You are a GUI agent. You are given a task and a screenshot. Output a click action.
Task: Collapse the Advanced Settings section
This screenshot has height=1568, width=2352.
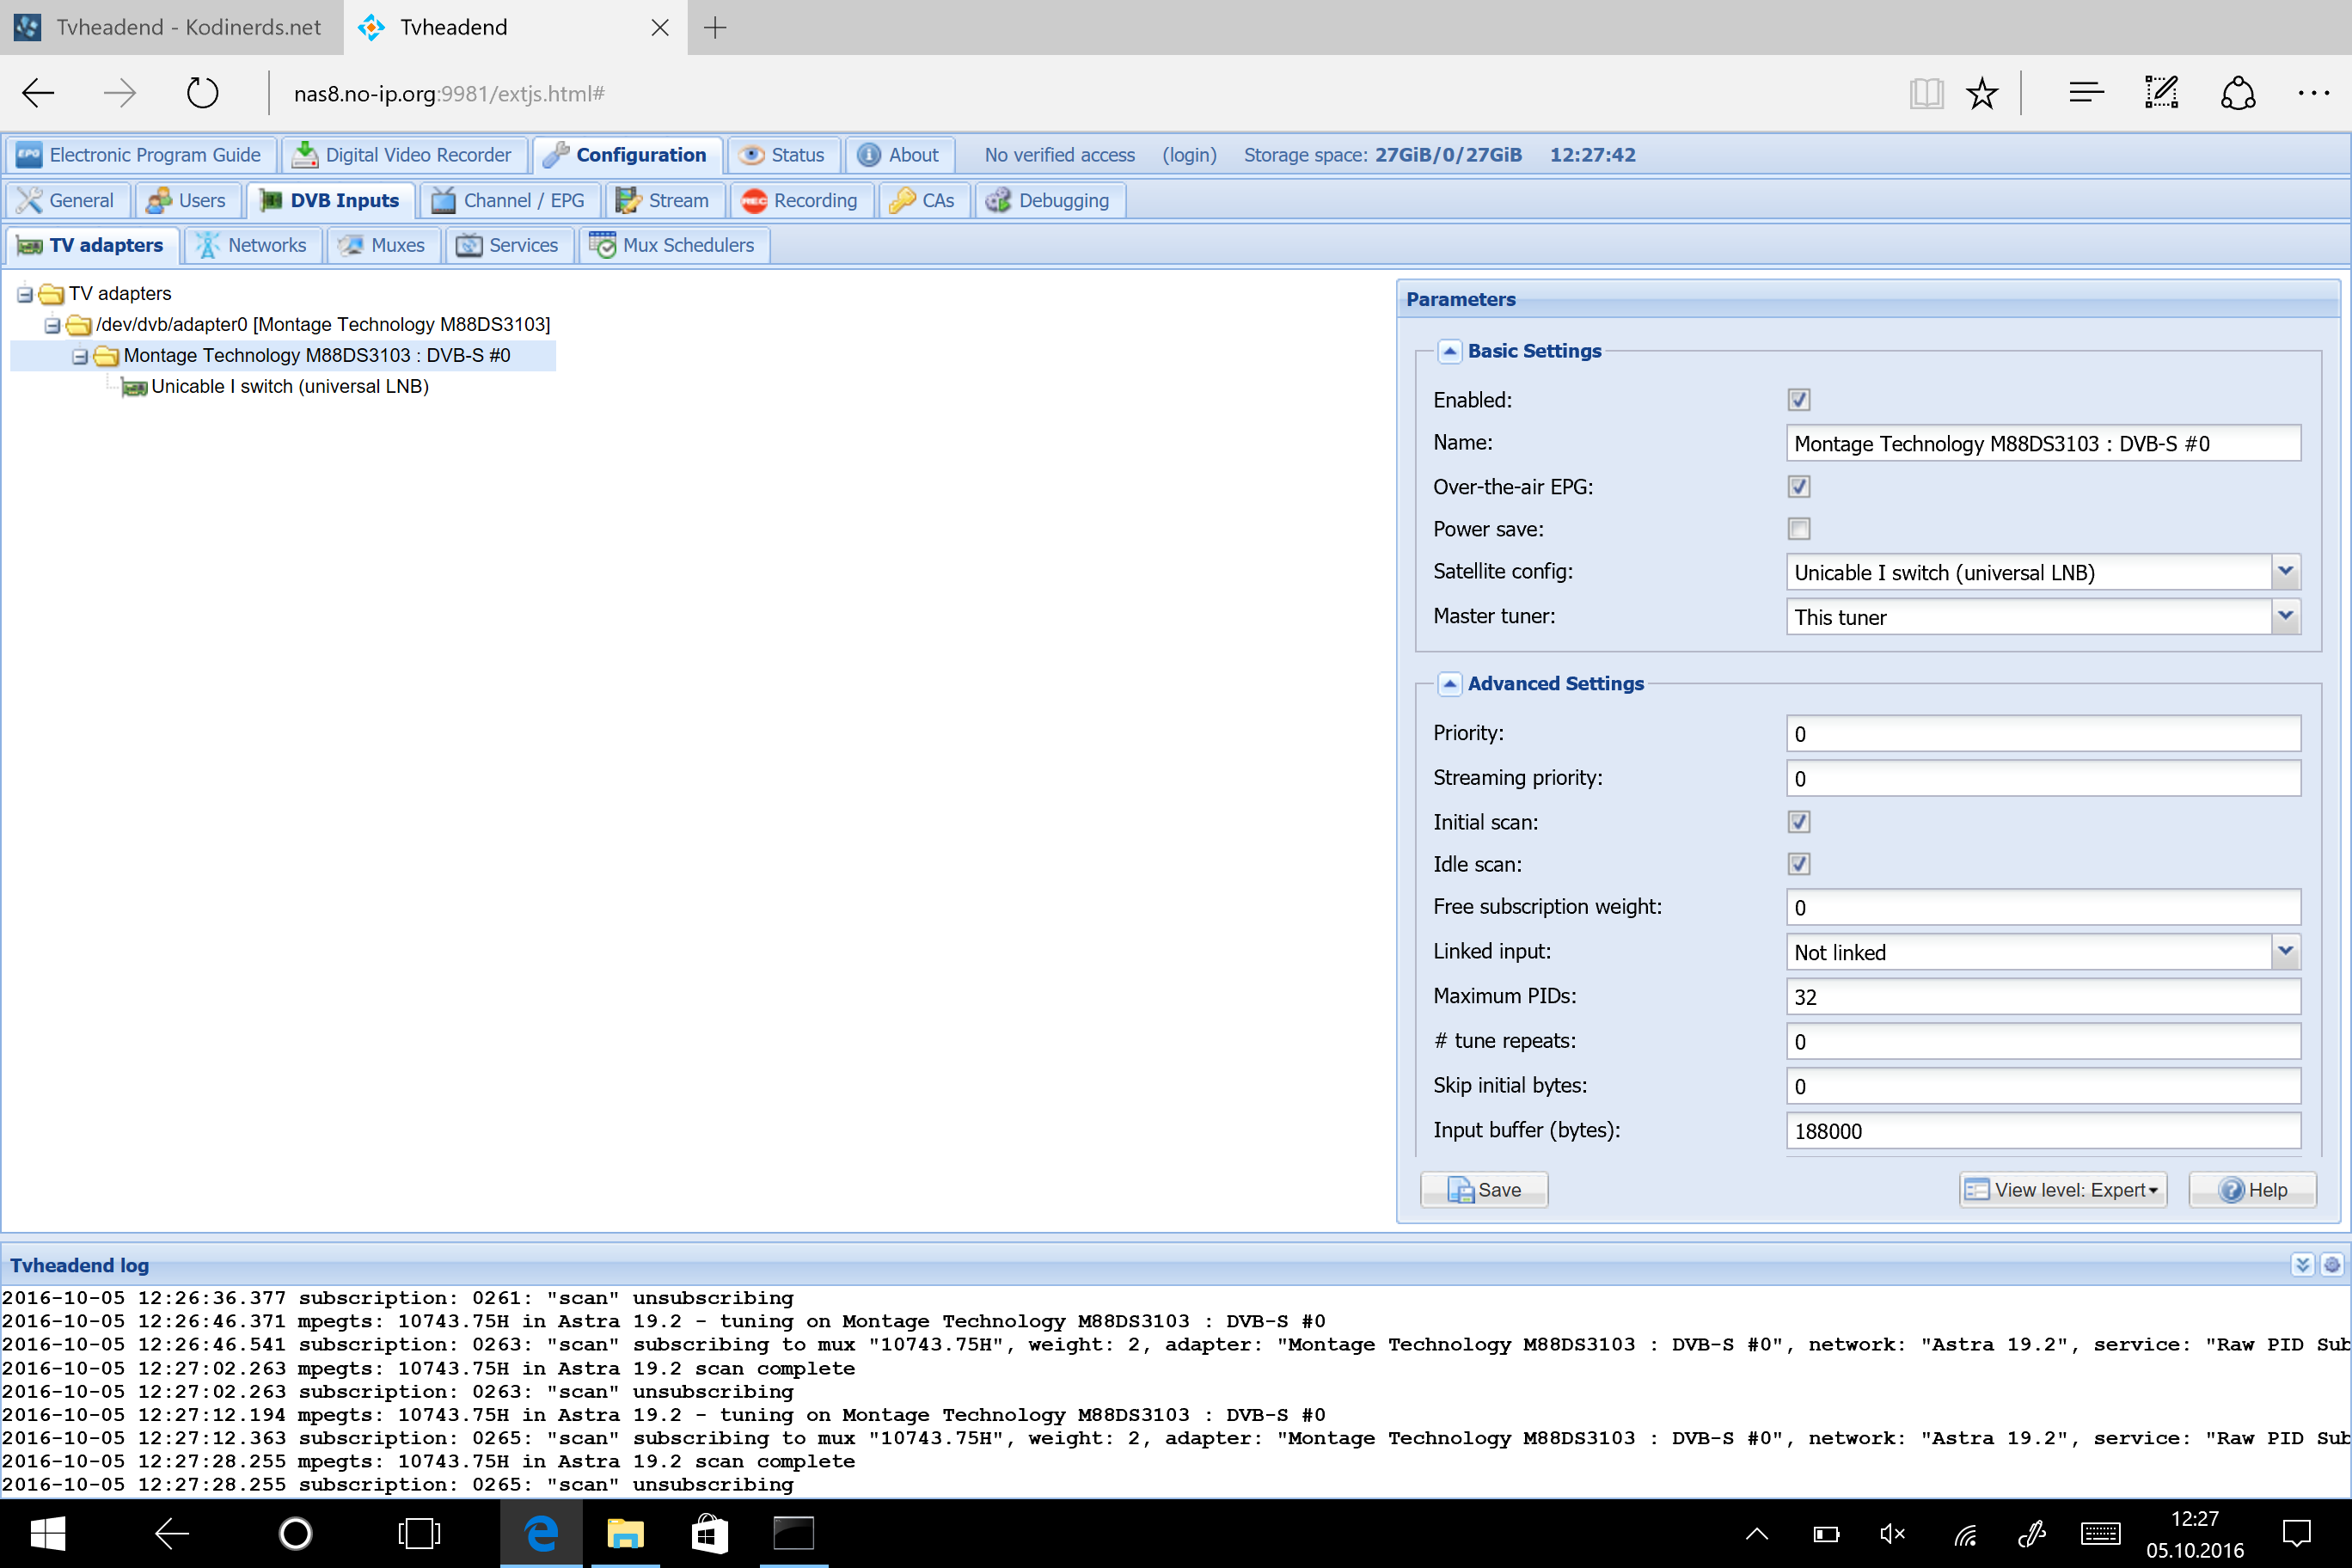click(x=1449, y=684)
